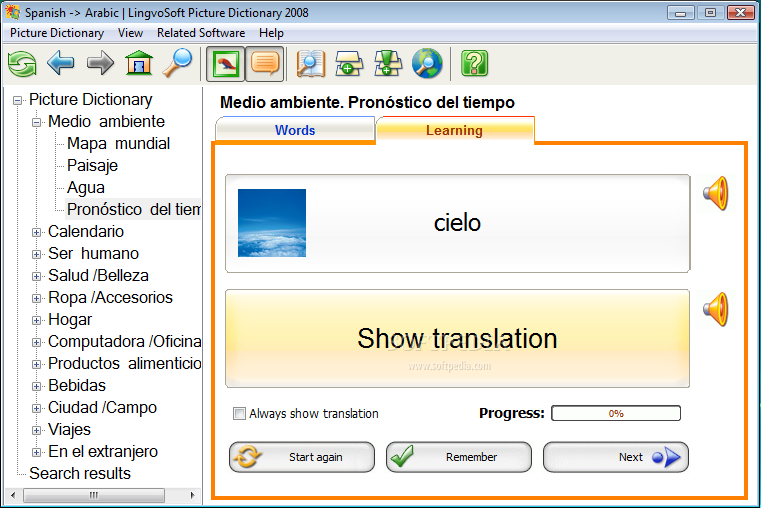Click the tree scrollbar left arrow
The width and height of the screenshot is (761, 508).
(13, 495)
